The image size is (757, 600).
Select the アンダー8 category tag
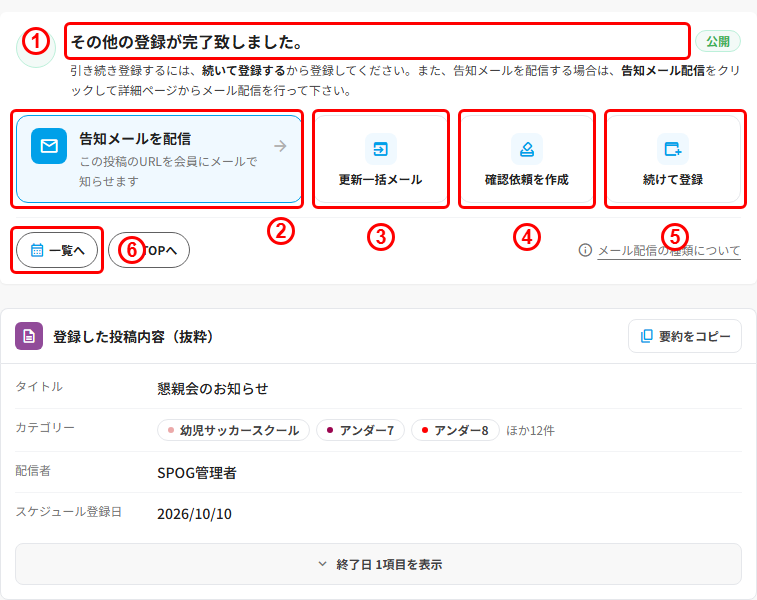[x=455, y=430]
